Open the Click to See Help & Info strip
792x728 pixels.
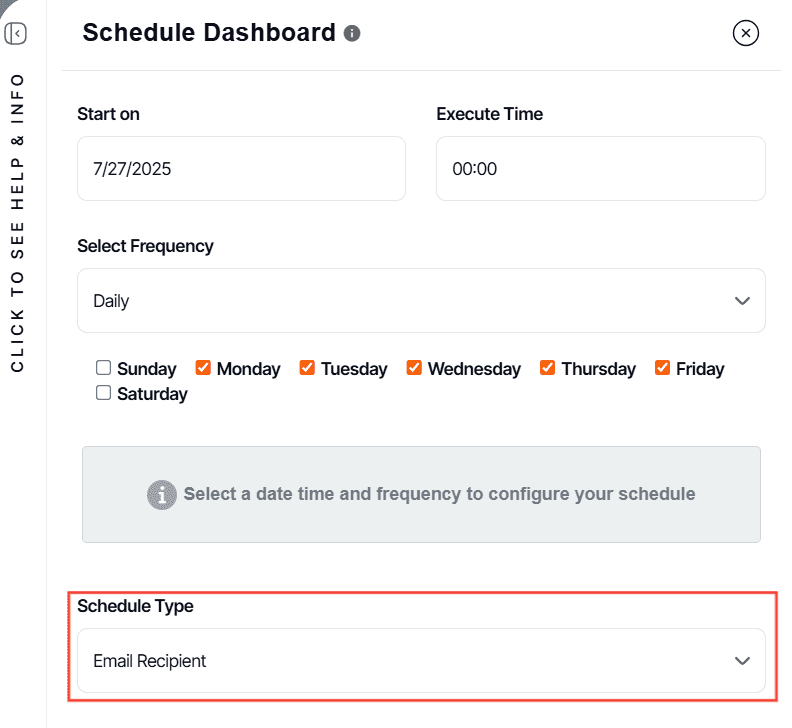(x=17, y=222)
